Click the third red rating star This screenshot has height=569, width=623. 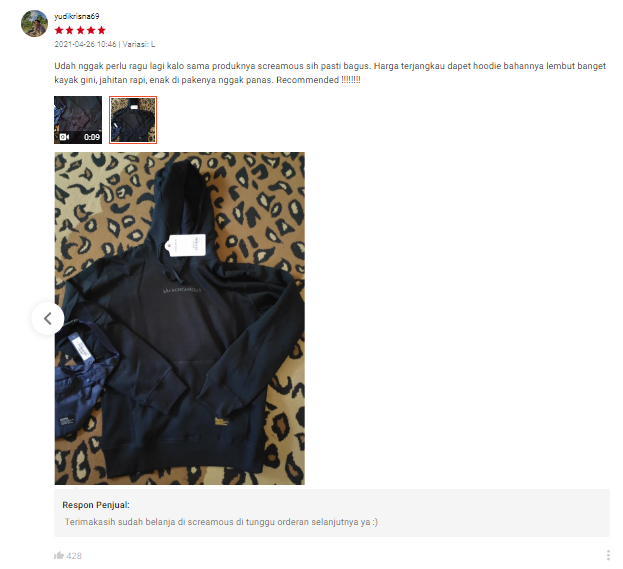click(80, 30)
